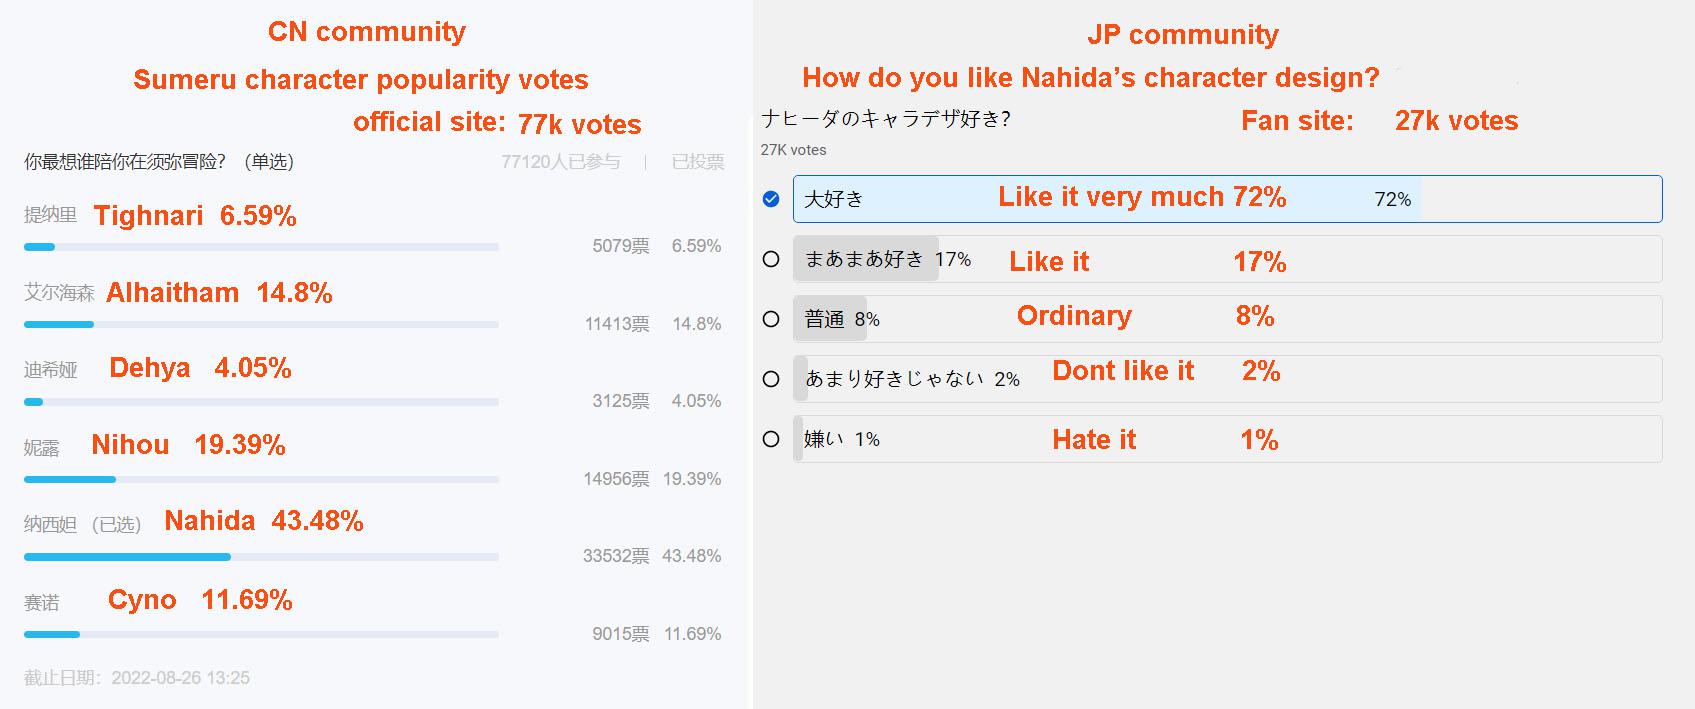
Task: Click the Nilou 19.39% progress bar
Action: 261,479
